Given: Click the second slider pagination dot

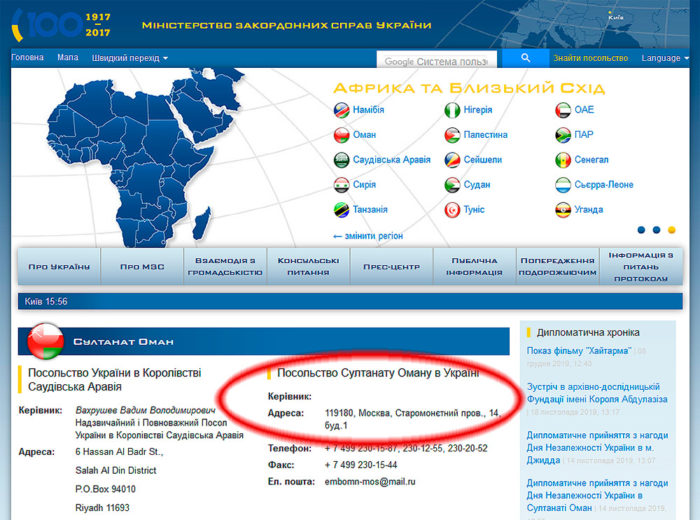Looking at the screenshot, I should [657, 229].
